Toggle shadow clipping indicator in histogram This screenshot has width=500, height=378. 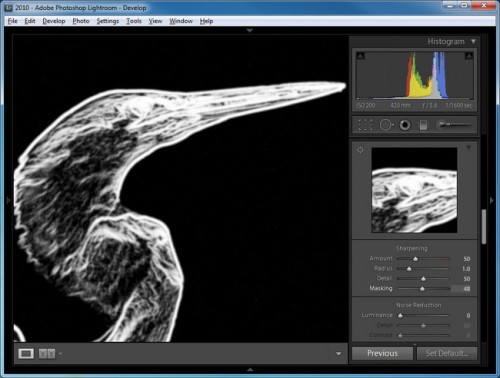[x=360, y=56]
